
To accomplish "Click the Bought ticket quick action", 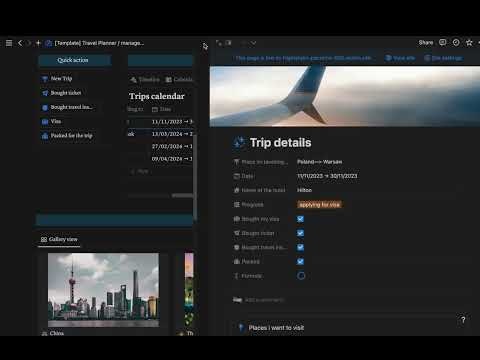I will coord(62,93).
